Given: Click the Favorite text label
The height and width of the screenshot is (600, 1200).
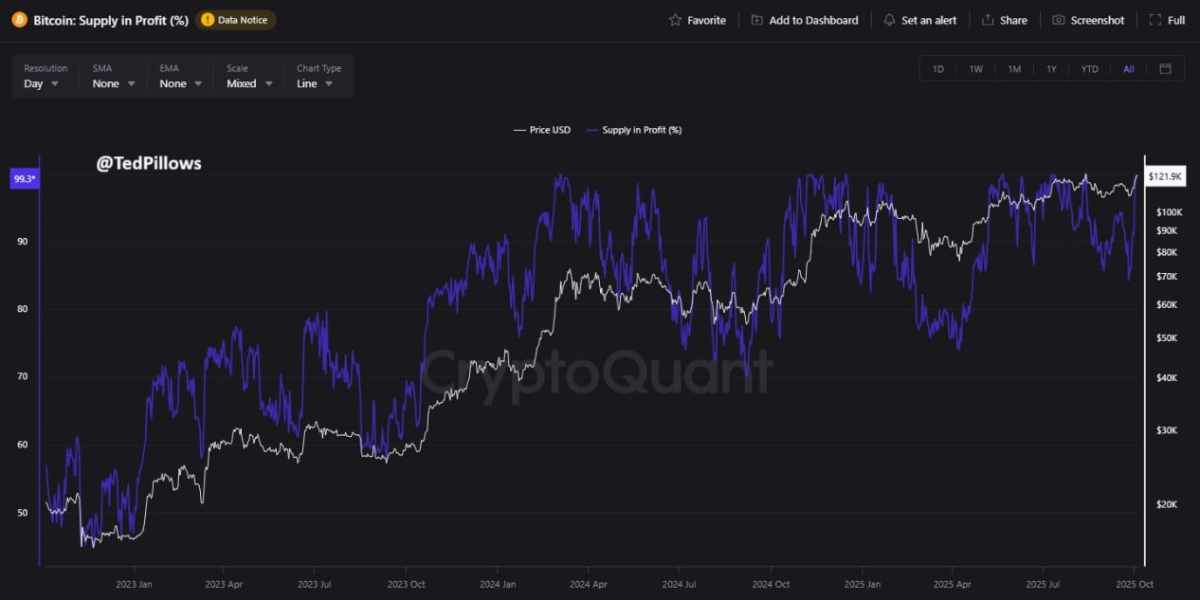Looking at the screenshot, I should coord(706,20).
